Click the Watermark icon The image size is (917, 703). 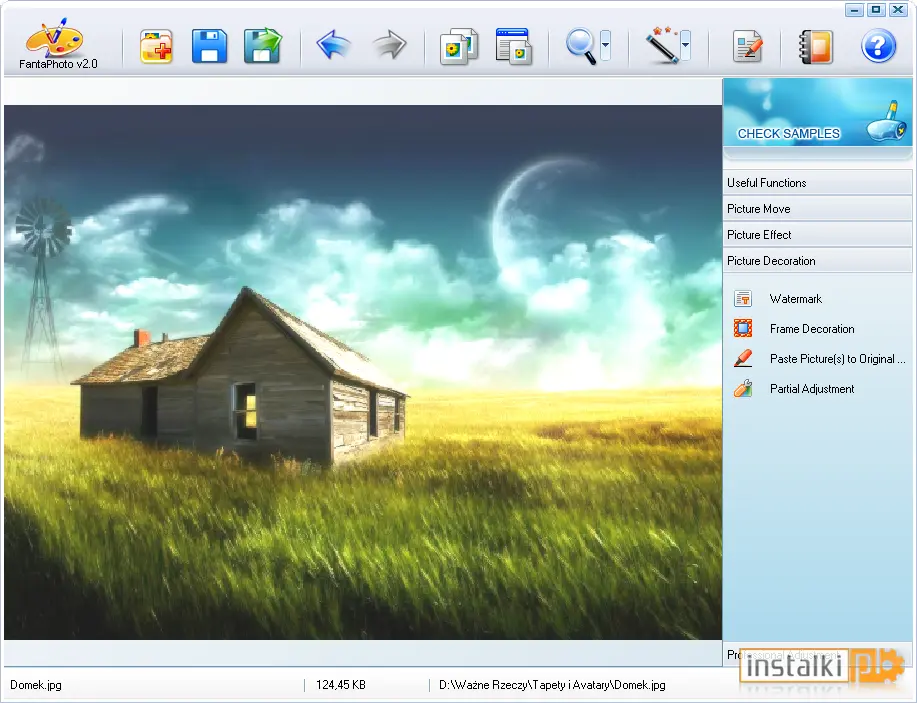[x=743, y=299]
